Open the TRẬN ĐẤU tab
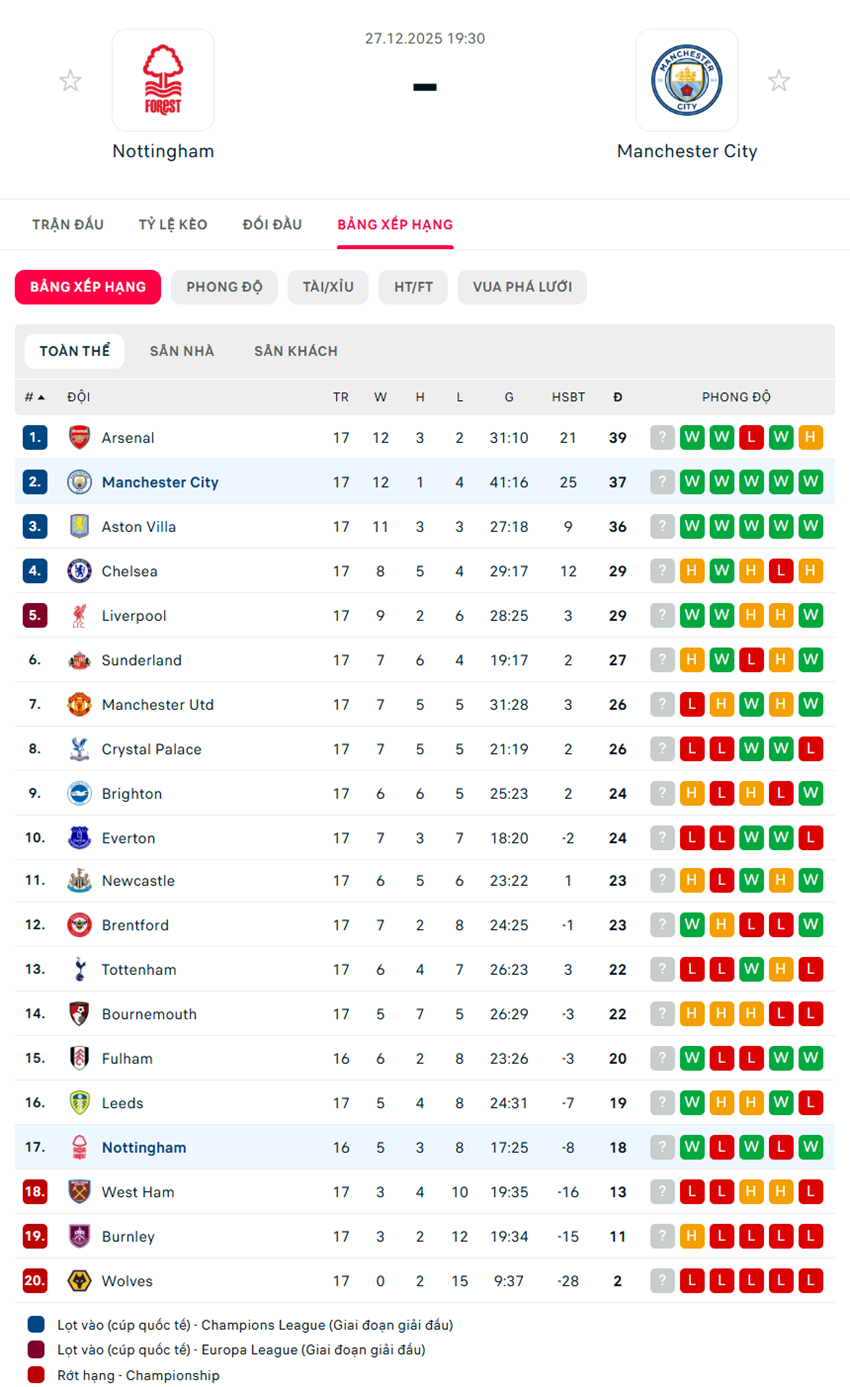 point(67,224)
